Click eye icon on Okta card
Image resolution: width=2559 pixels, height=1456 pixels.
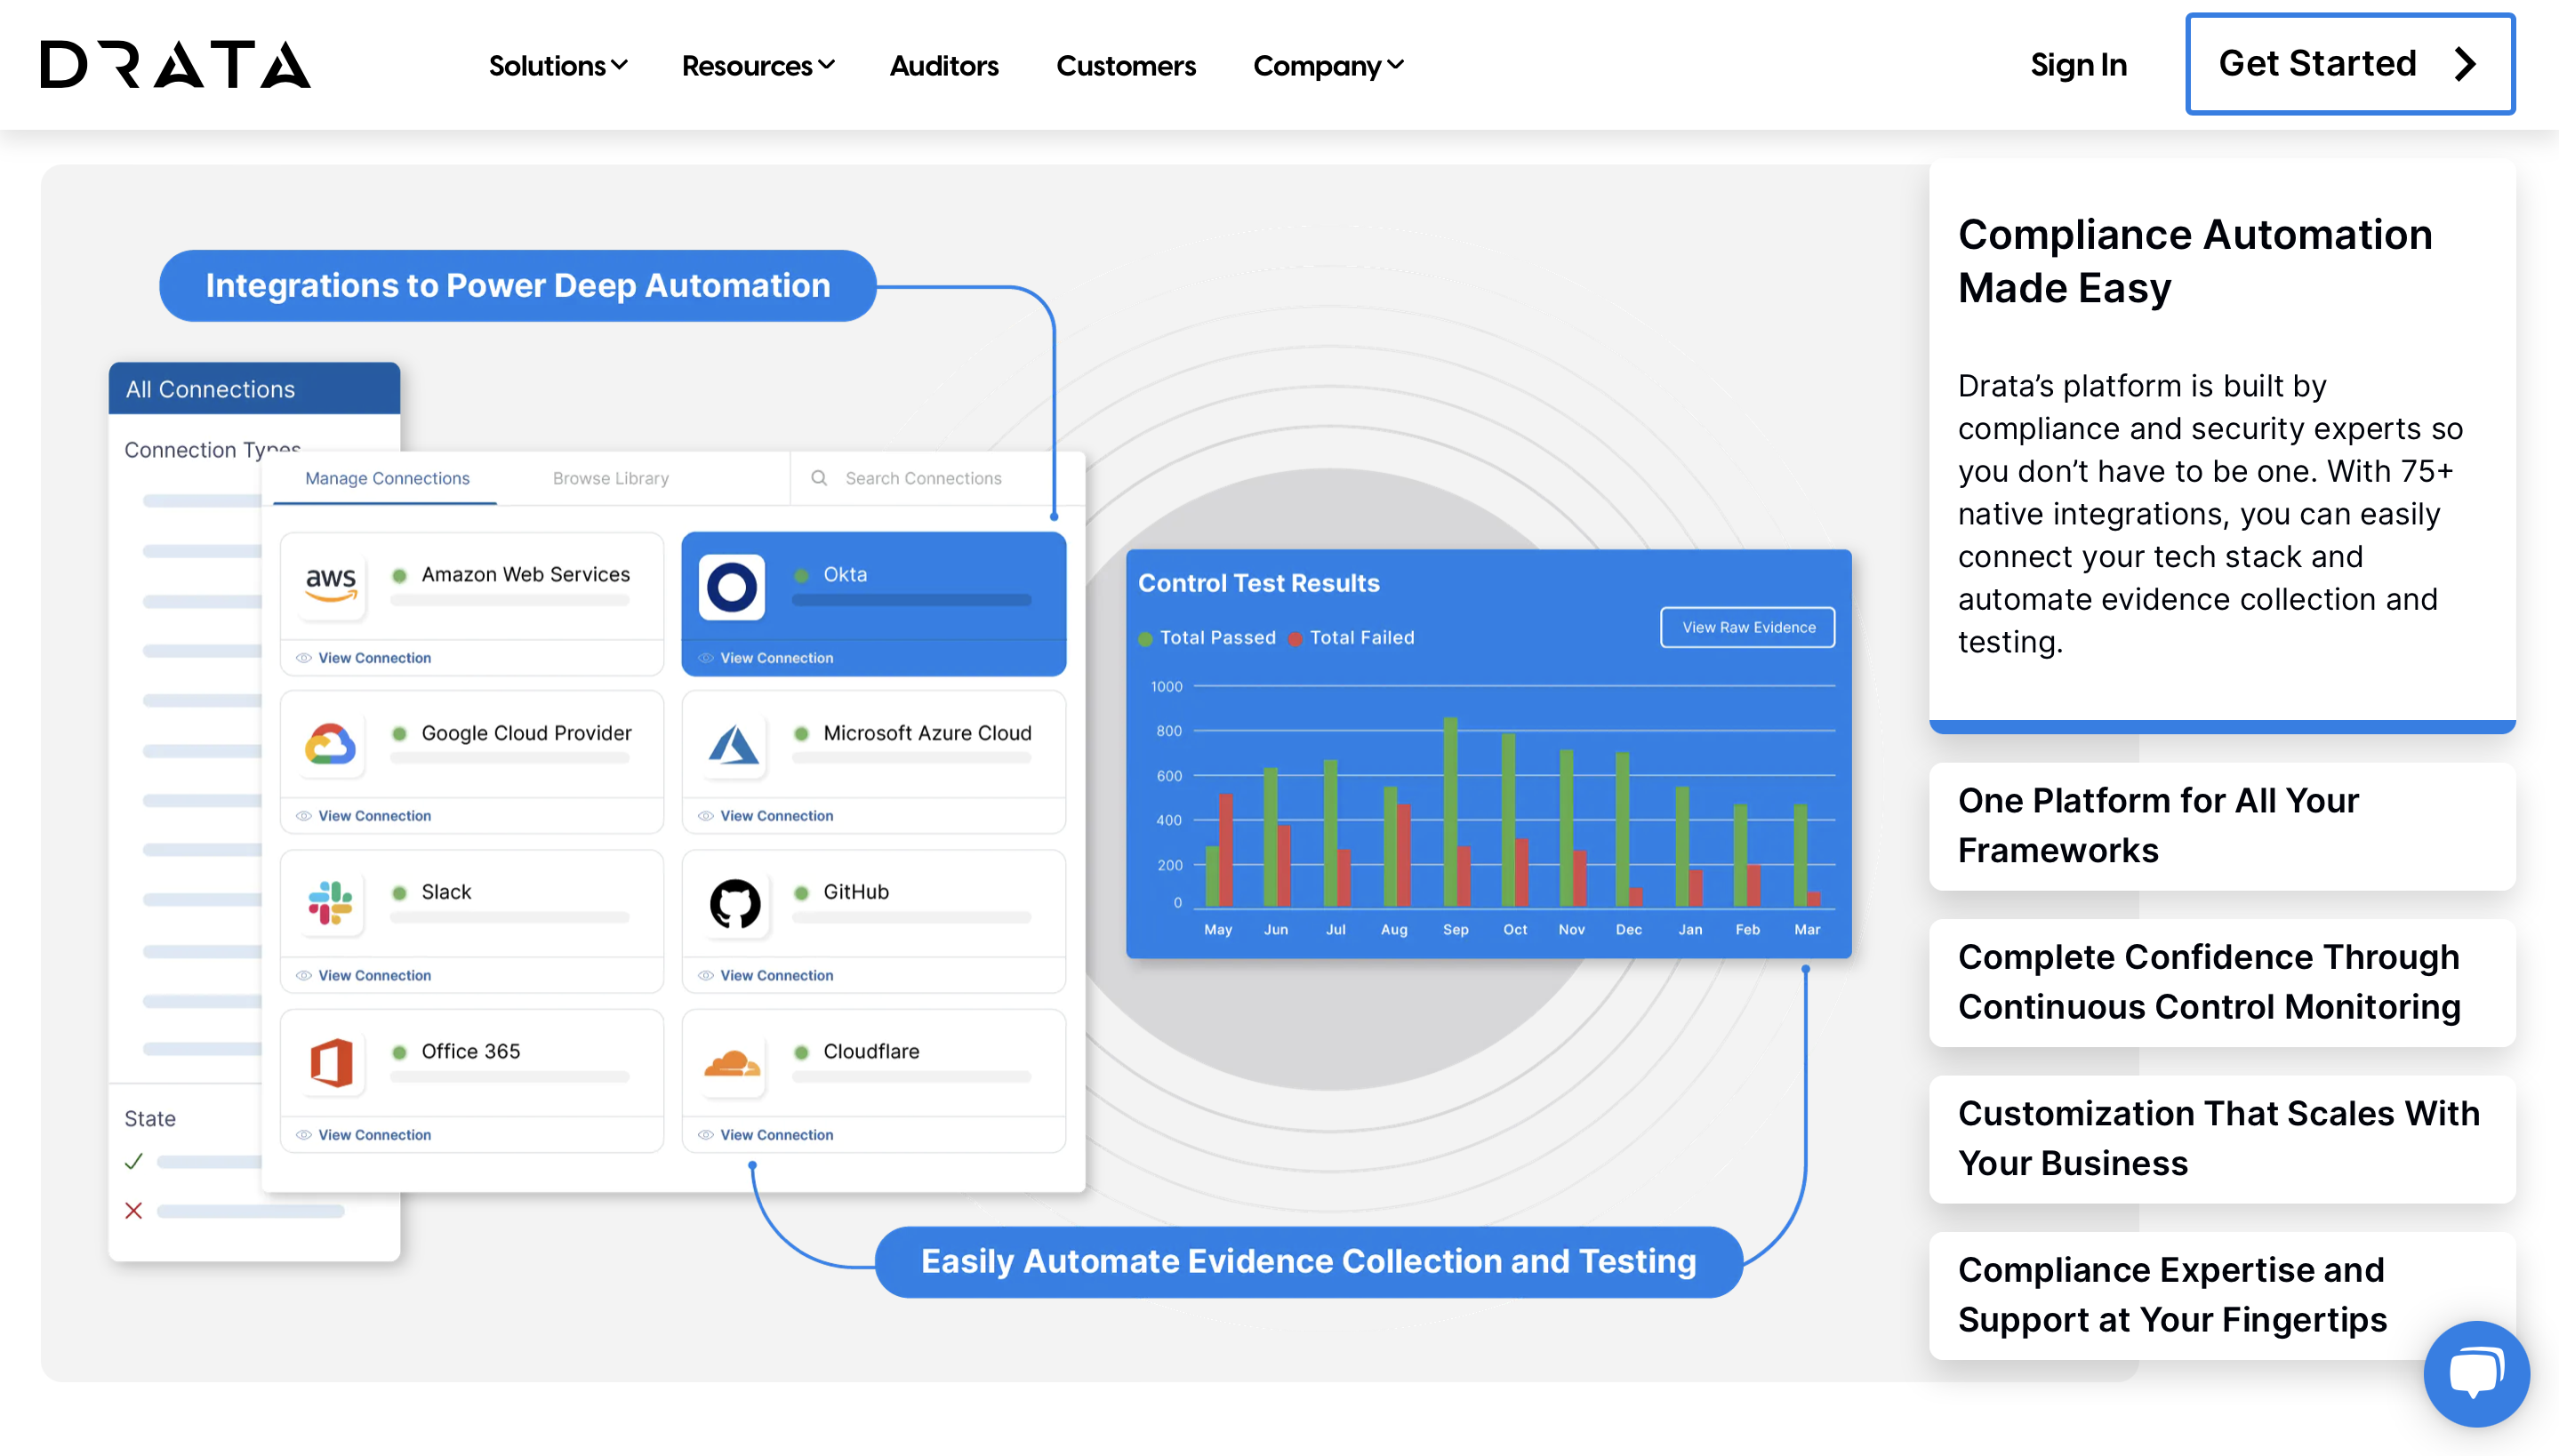706,658
